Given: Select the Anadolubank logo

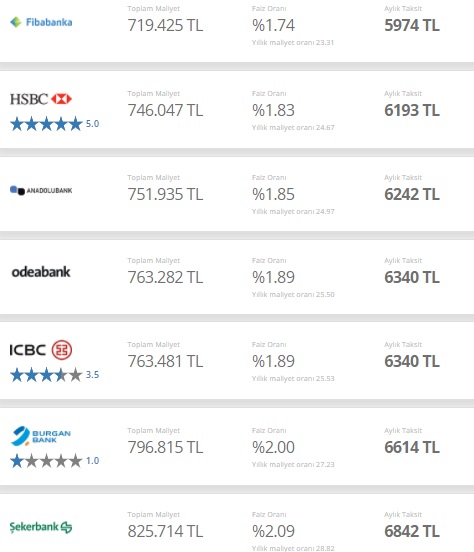Looking at the screenshot, I should 41,190.
